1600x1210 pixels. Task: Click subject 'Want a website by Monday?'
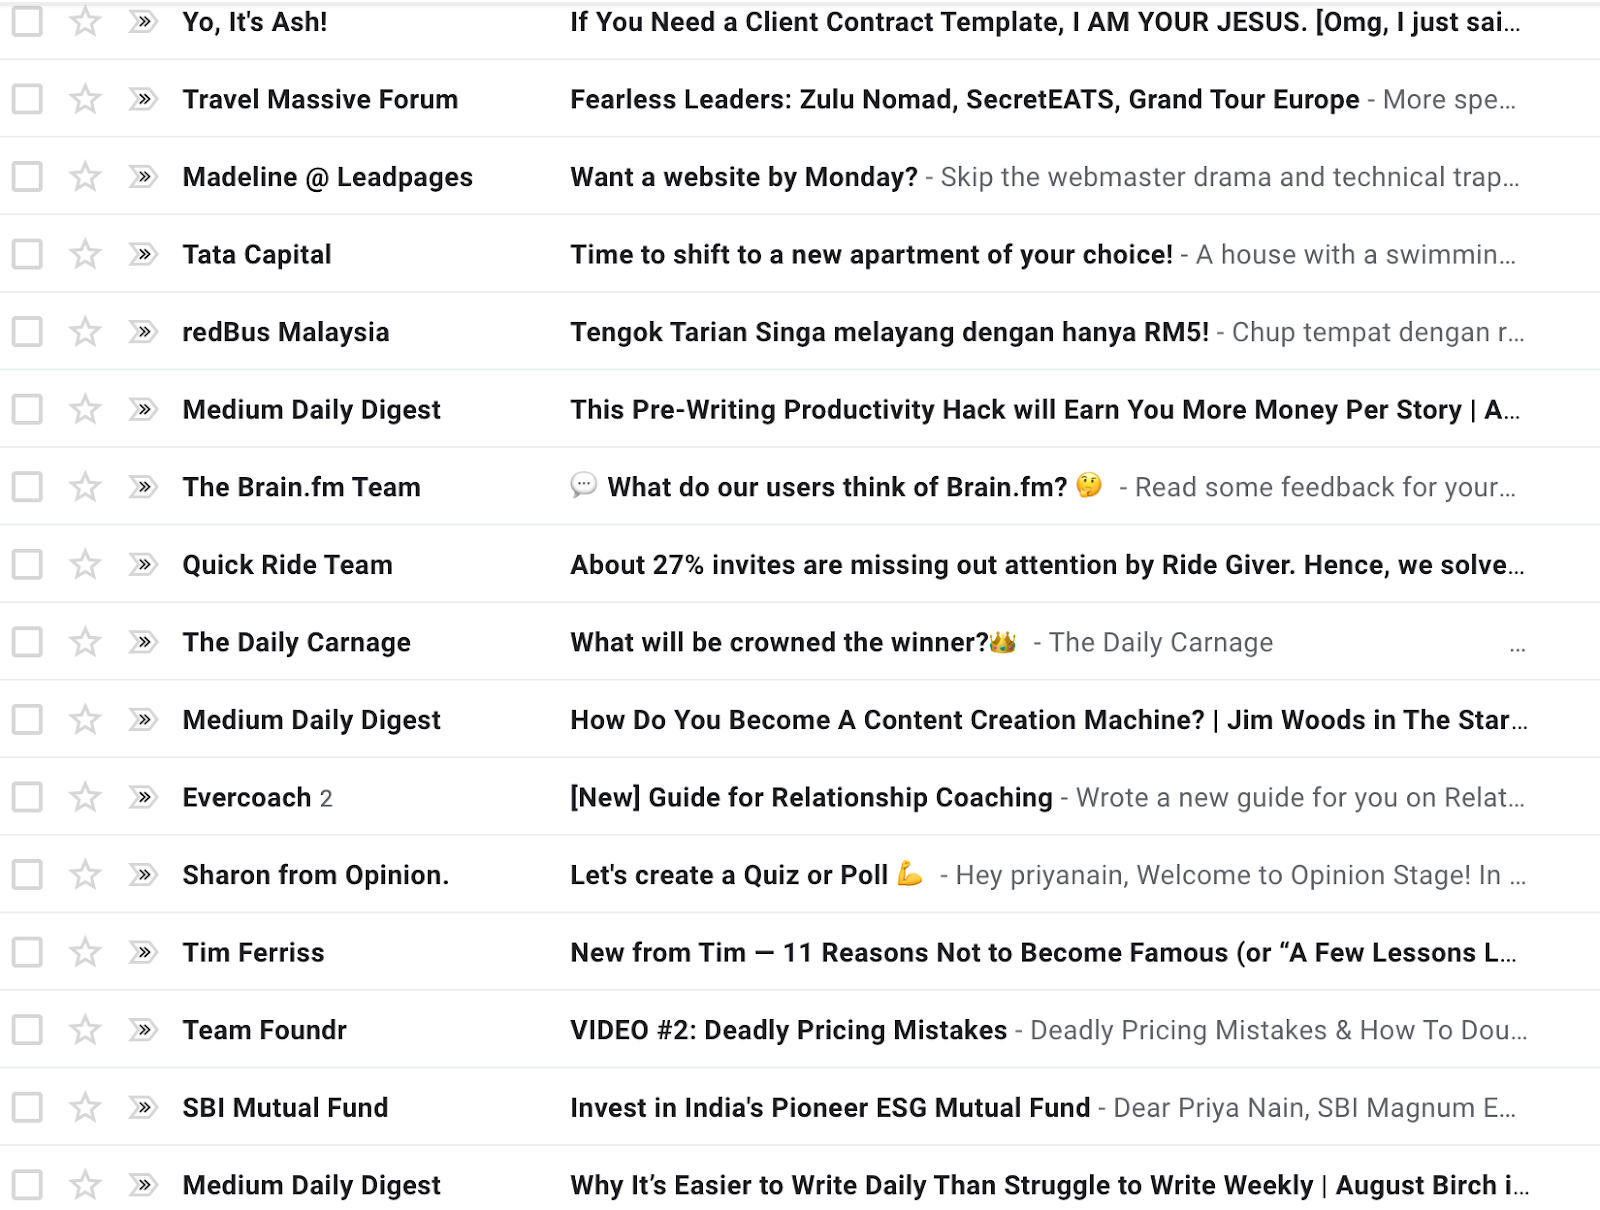[744, 177]
